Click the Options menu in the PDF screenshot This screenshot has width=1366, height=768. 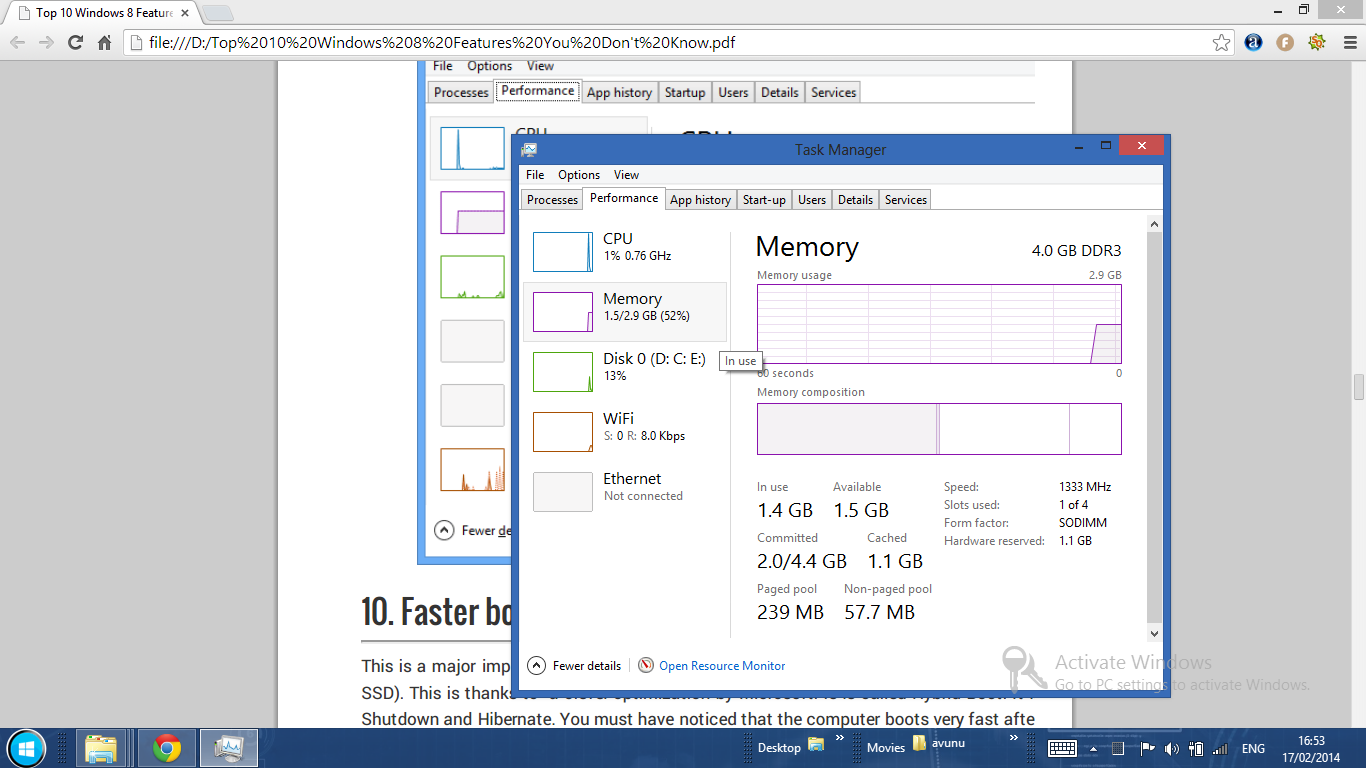490,66
